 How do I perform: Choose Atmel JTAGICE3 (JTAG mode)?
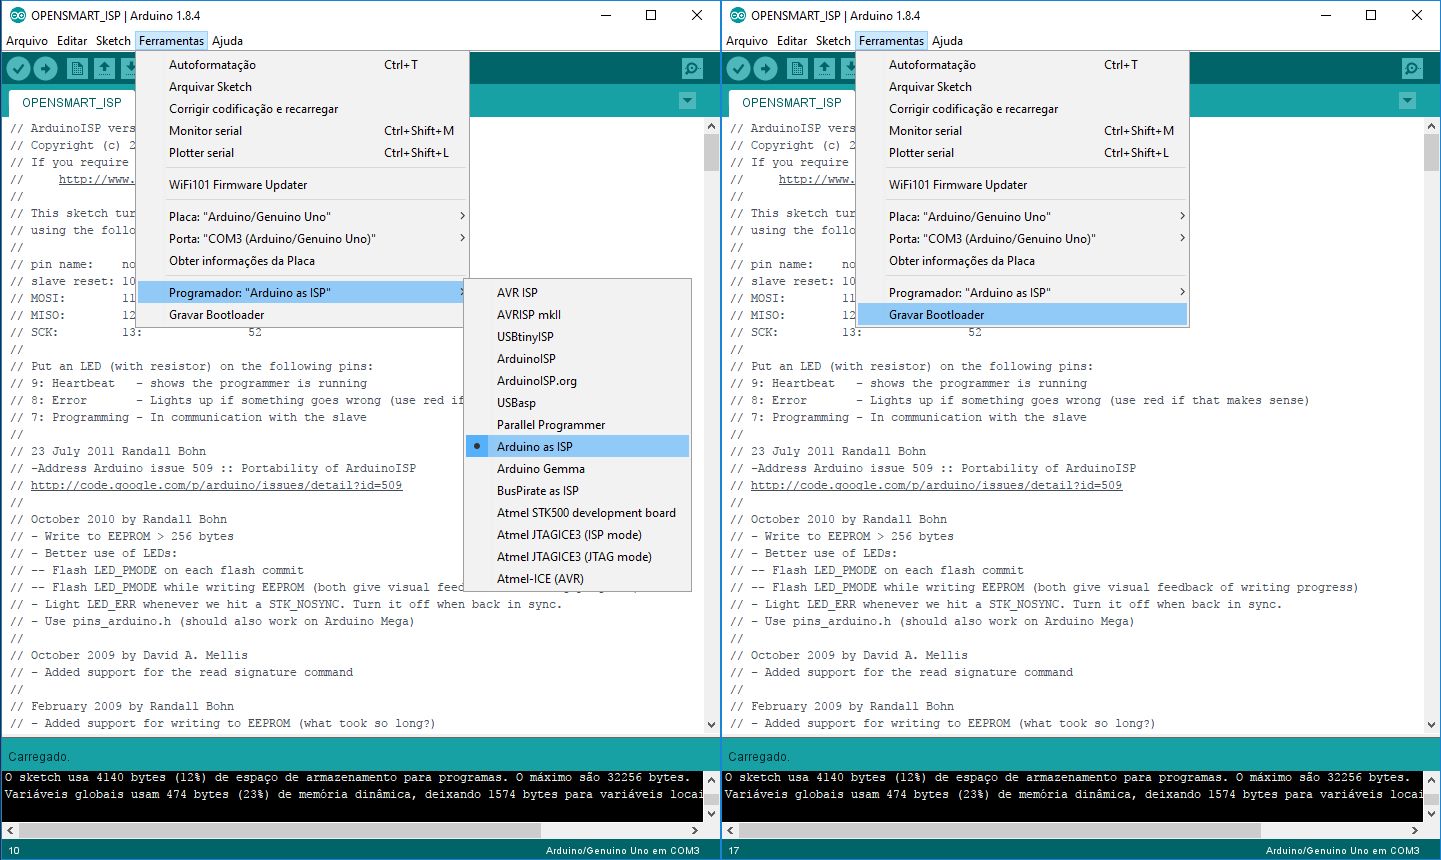[578, 556]
